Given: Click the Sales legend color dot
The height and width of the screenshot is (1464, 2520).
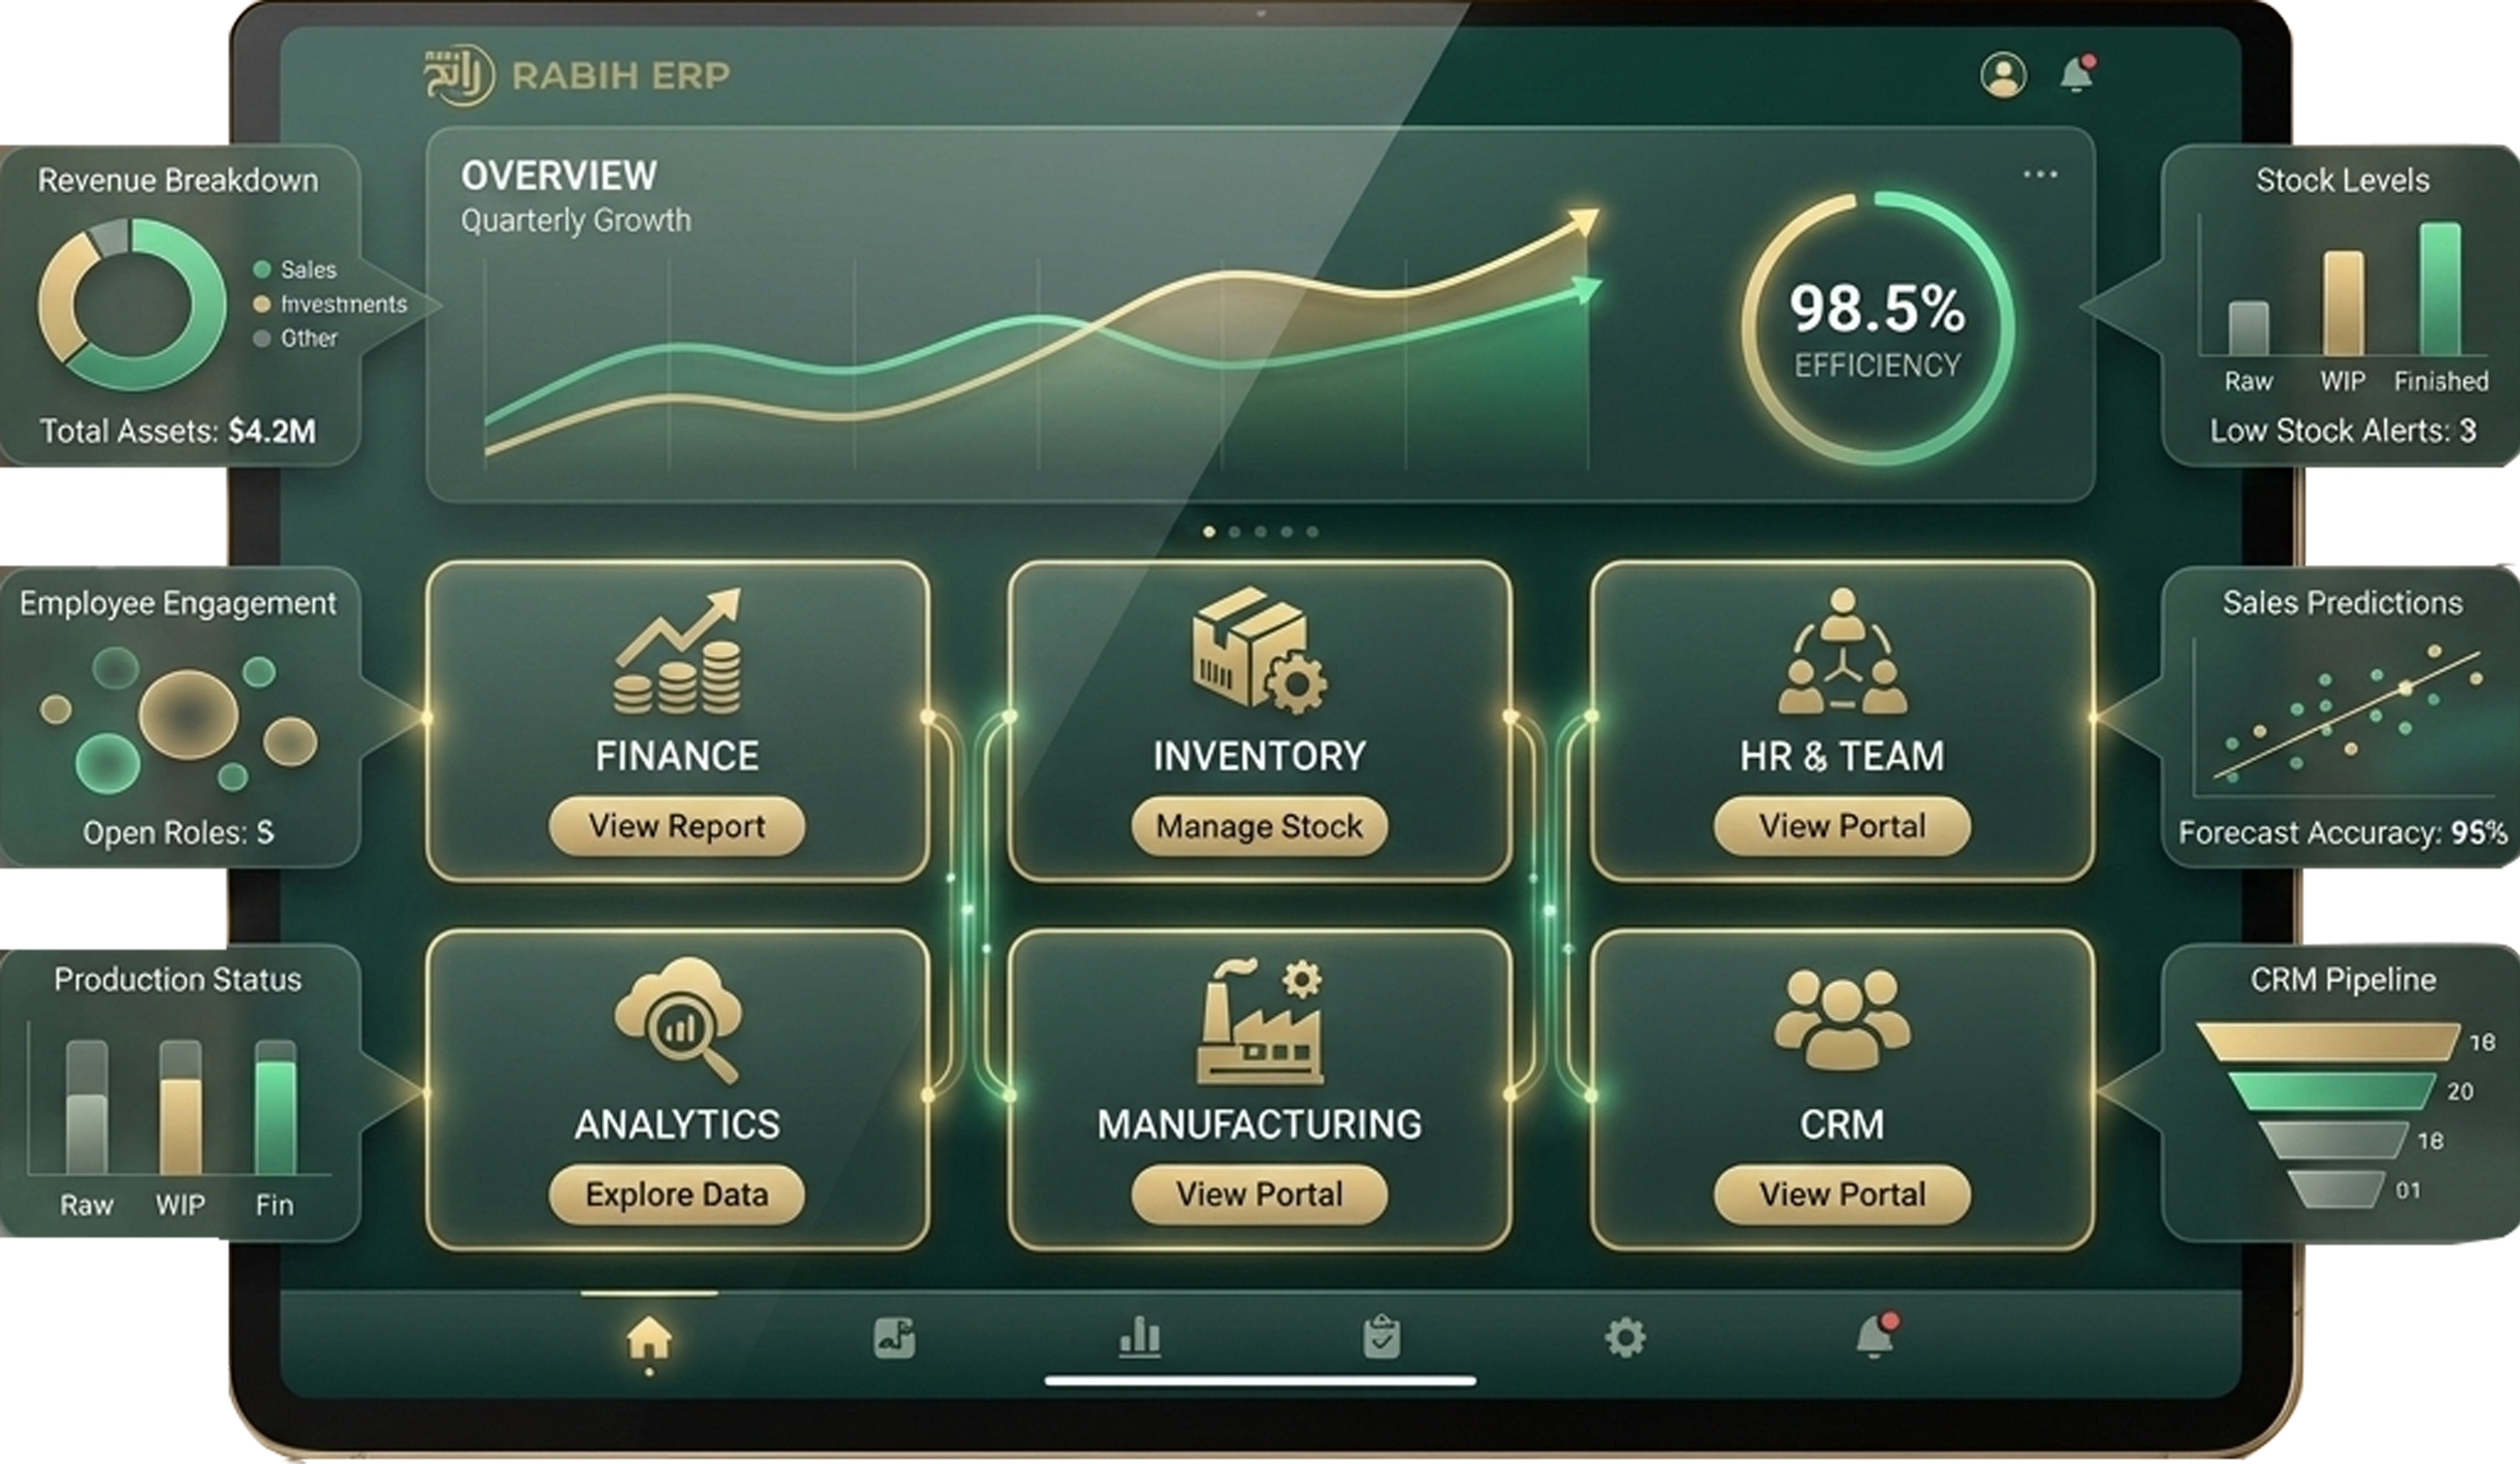Looking at the screenshot, I should pos(263,269).
